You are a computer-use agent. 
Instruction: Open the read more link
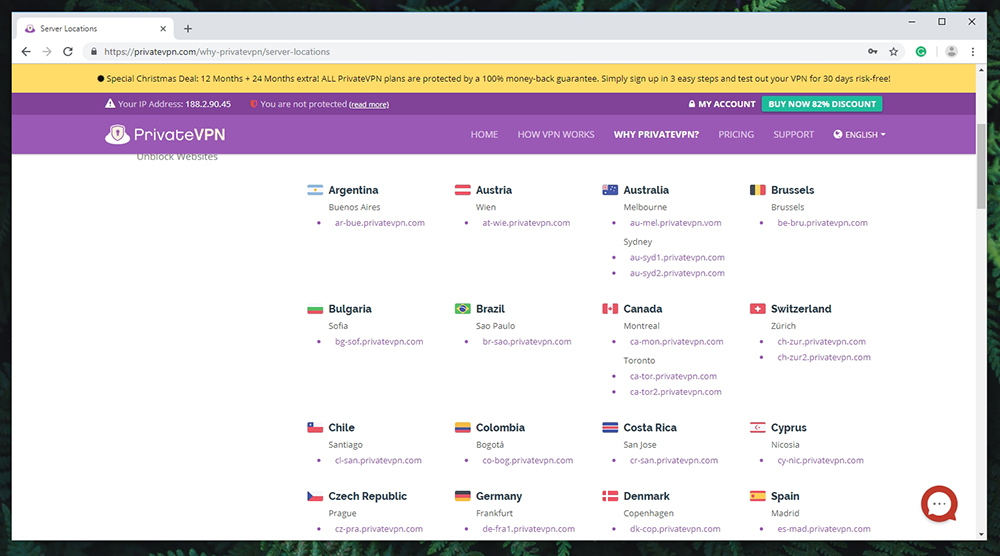[369, 105]
